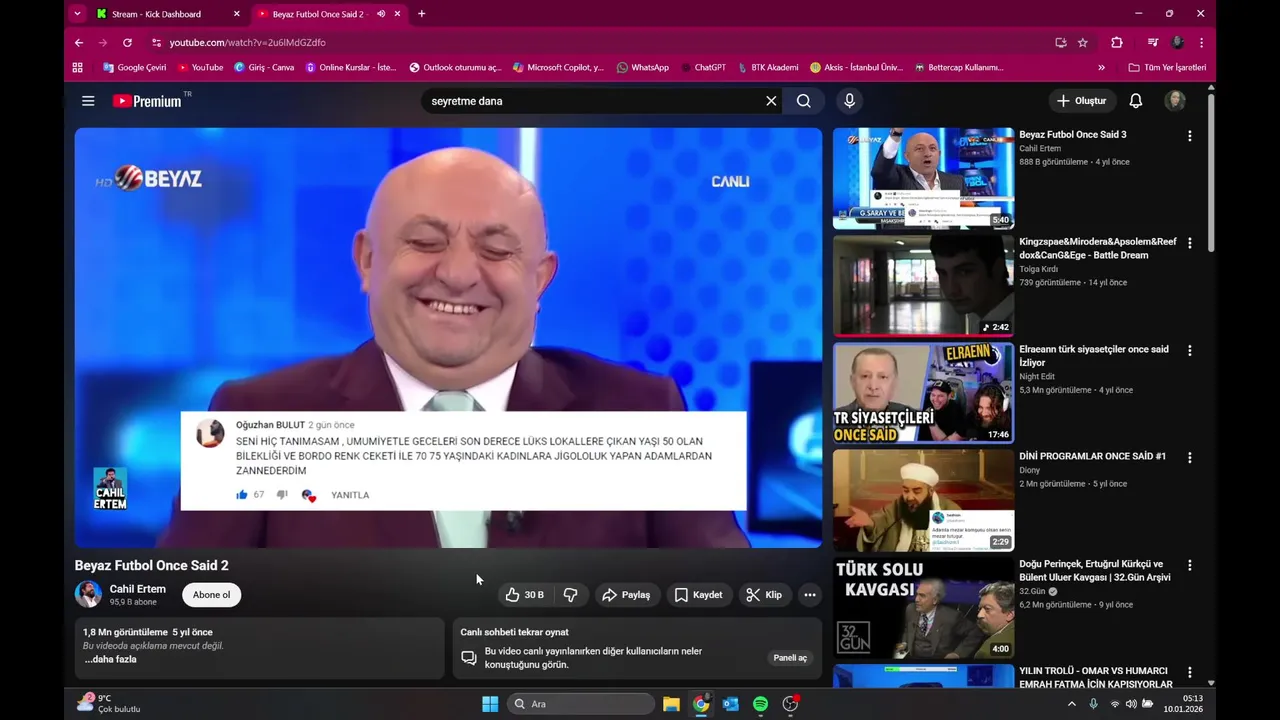Click the Oluştur create button
1280x720 pixels.
coord(1082,101)
